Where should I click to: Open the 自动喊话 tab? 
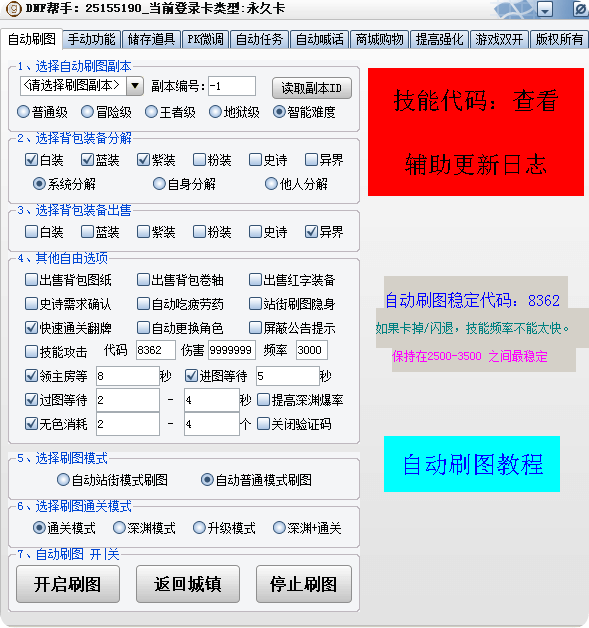pyautogui.click(x=319, y=40)
